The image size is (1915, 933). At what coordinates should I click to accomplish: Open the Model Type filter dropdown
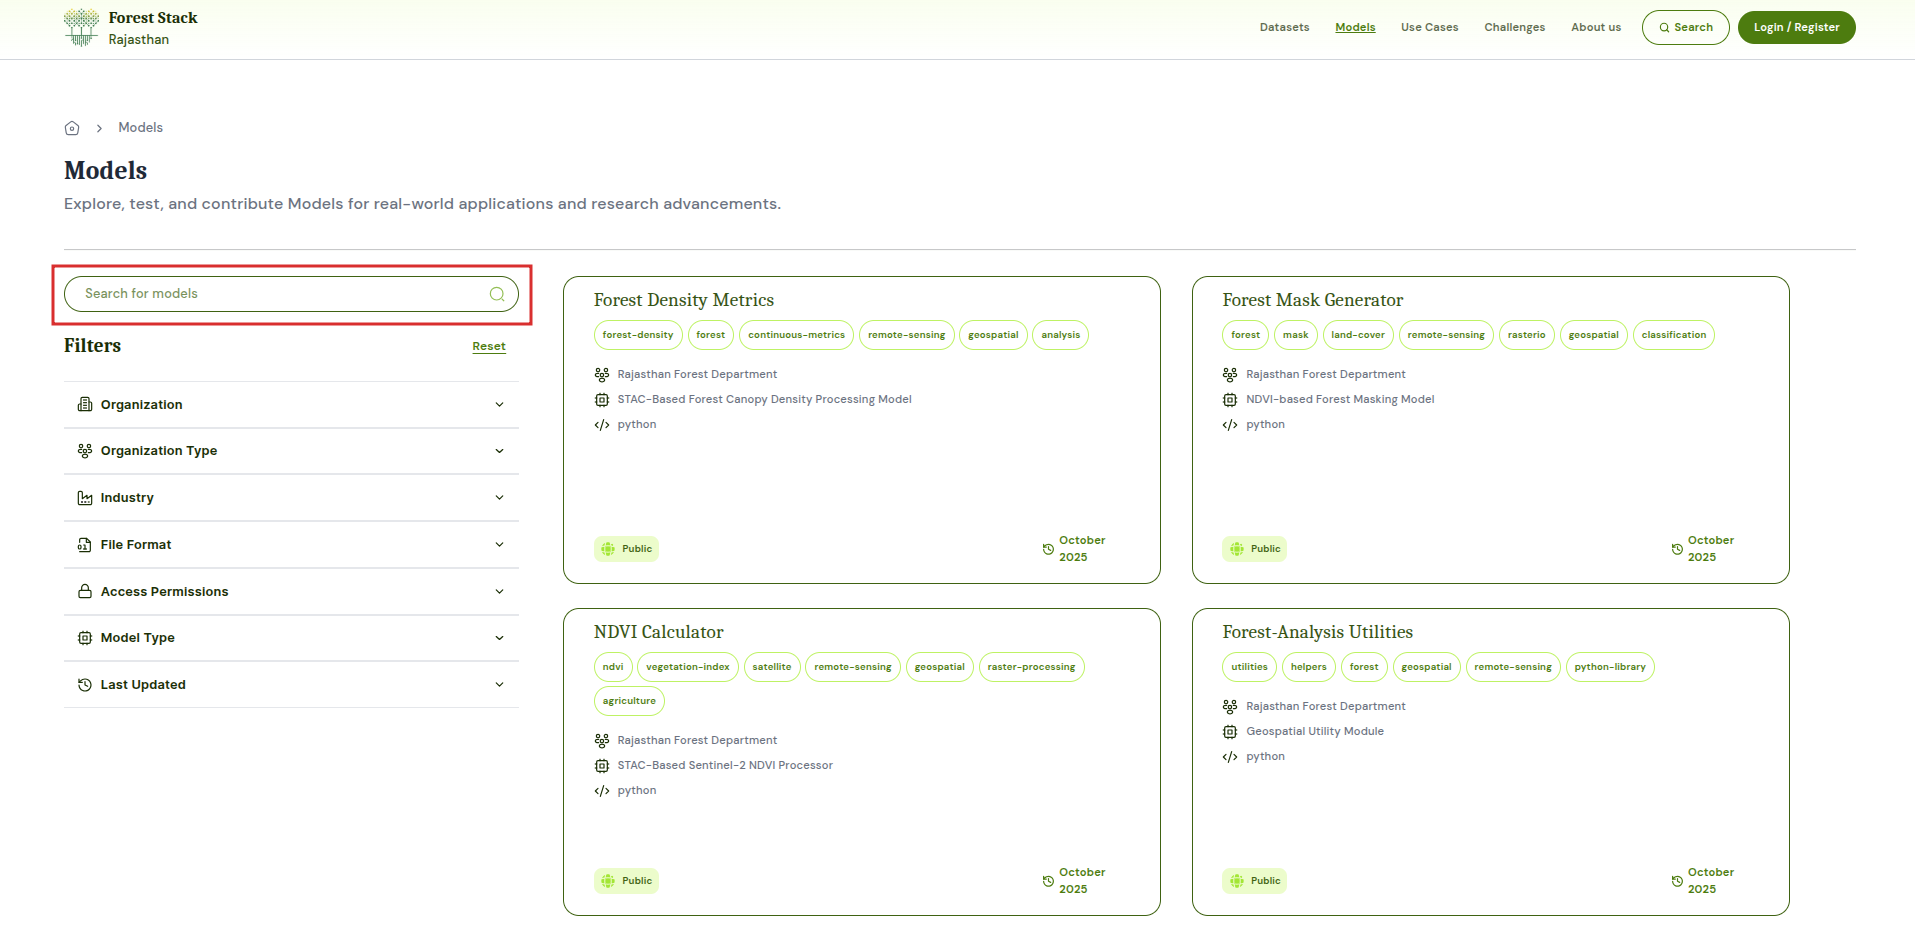pos(499,638)
